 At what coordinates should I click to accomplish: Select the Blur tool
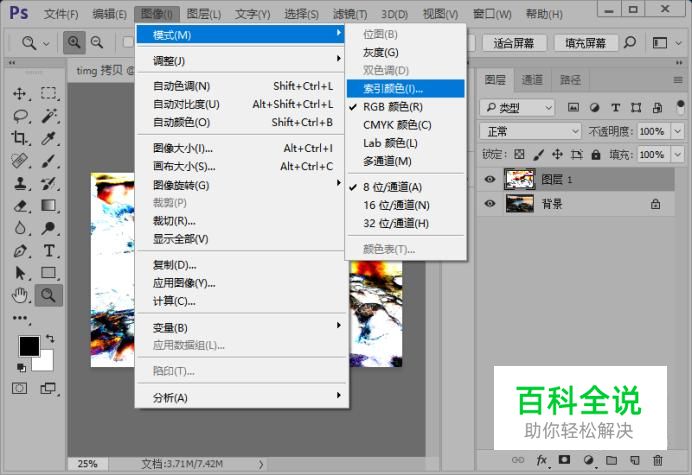pyautogui.click(x=19, y=228)
